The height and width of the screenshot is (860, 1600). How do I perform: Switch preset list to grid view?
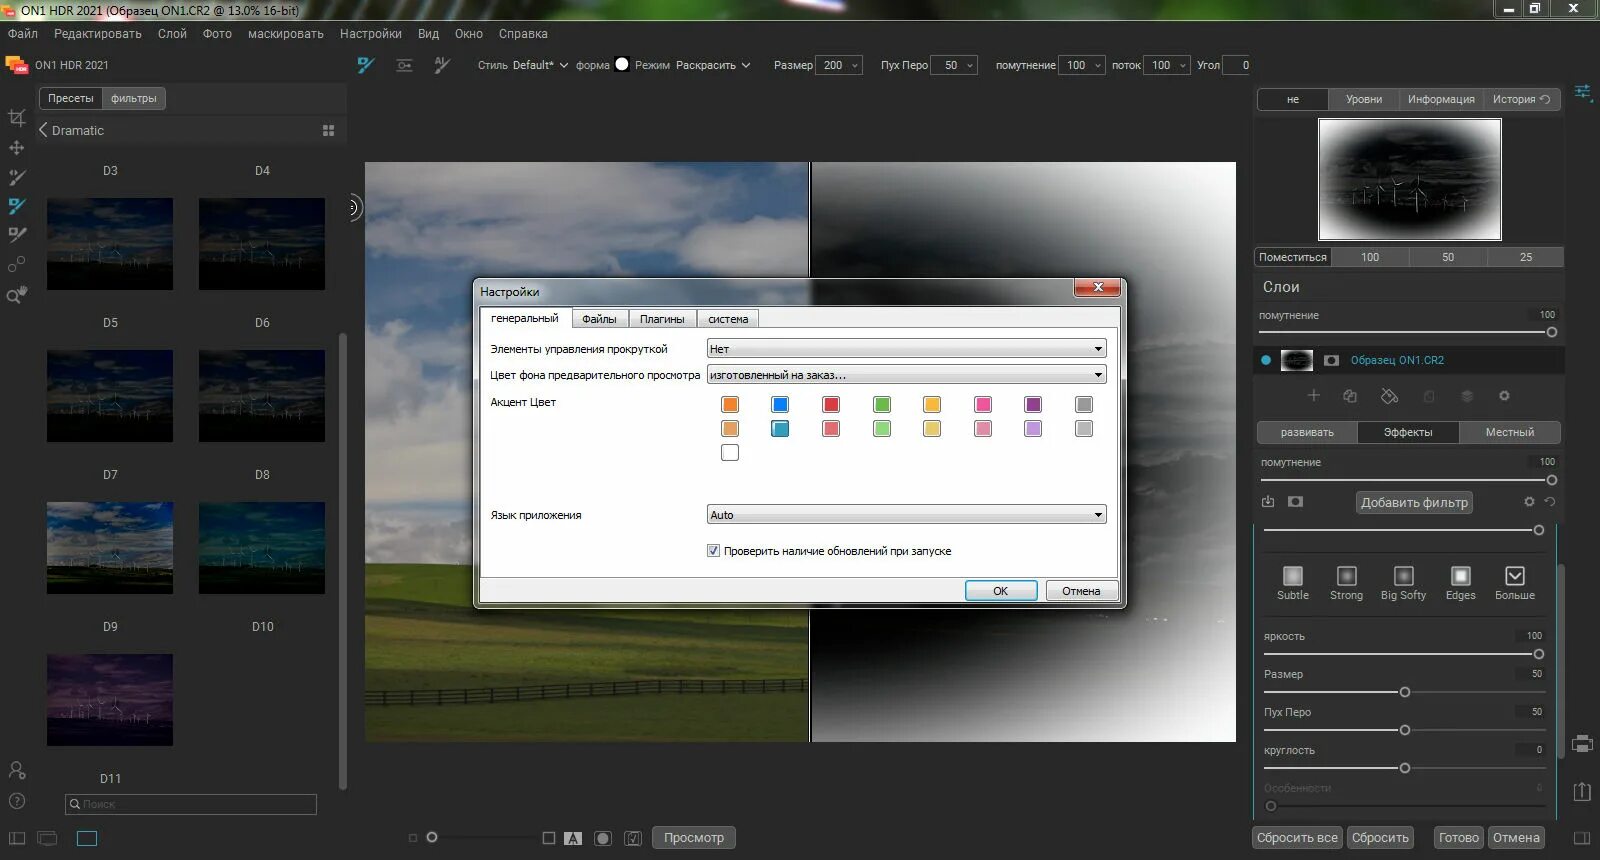point(328,131)
